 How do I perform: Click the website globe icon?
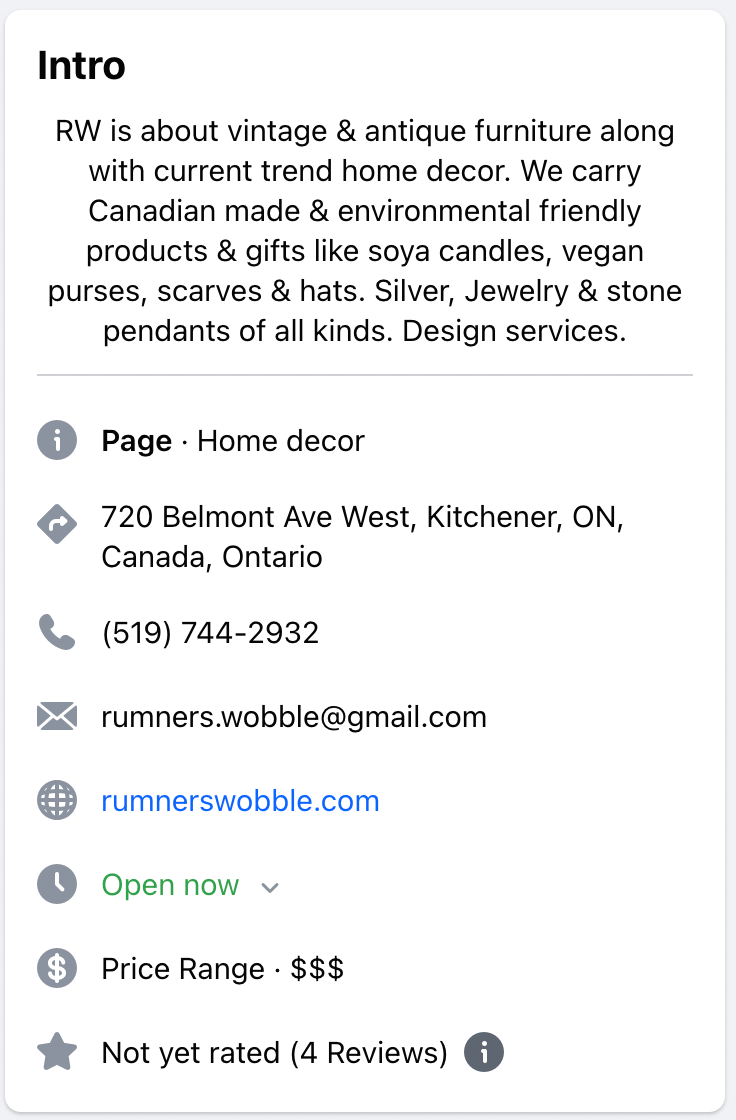coord(57,801)
